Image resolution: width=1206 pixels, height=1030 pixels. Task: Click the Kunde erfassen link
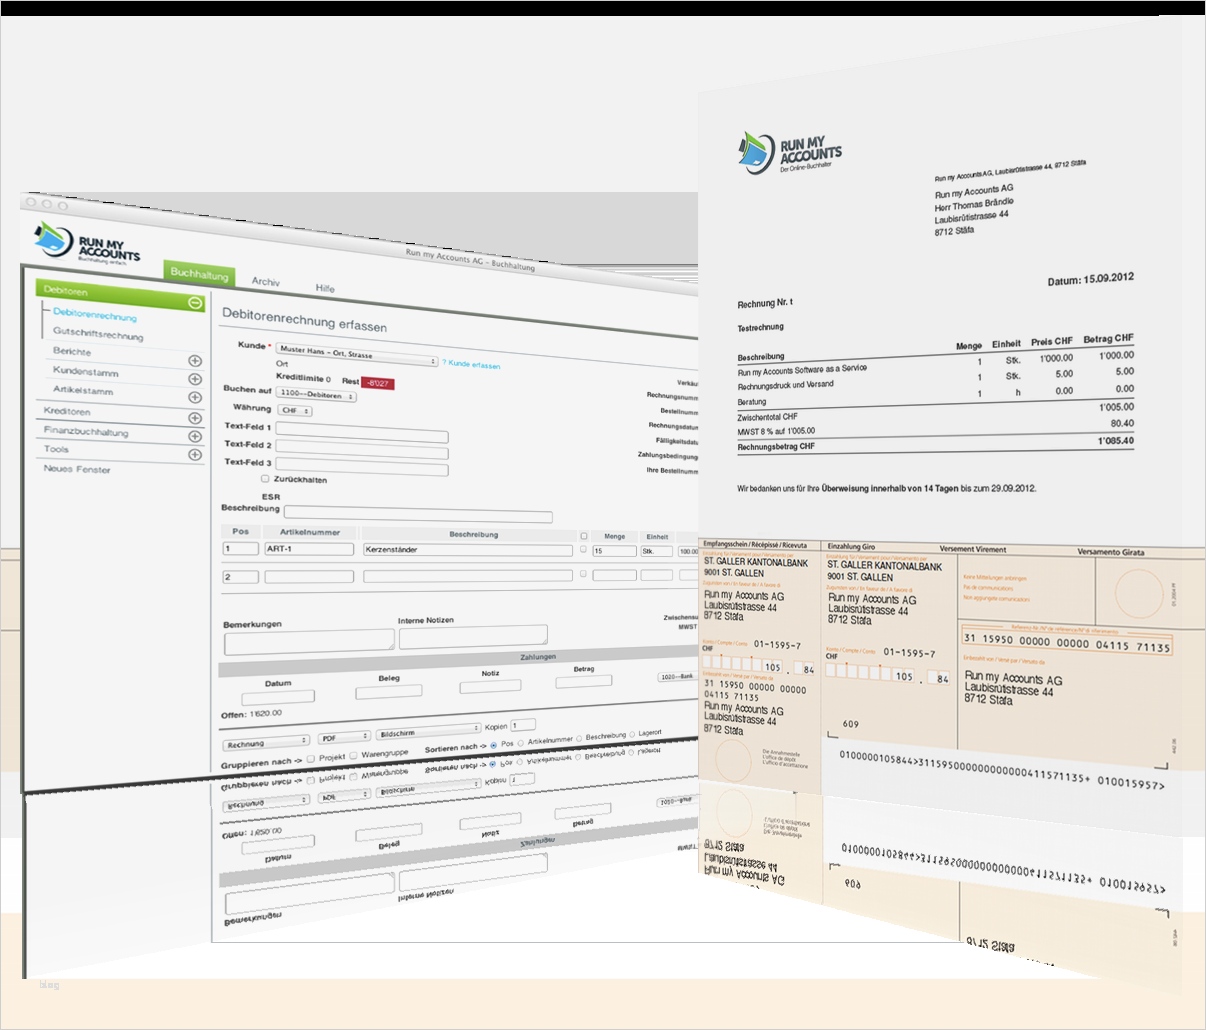click(x=472, y=364)
